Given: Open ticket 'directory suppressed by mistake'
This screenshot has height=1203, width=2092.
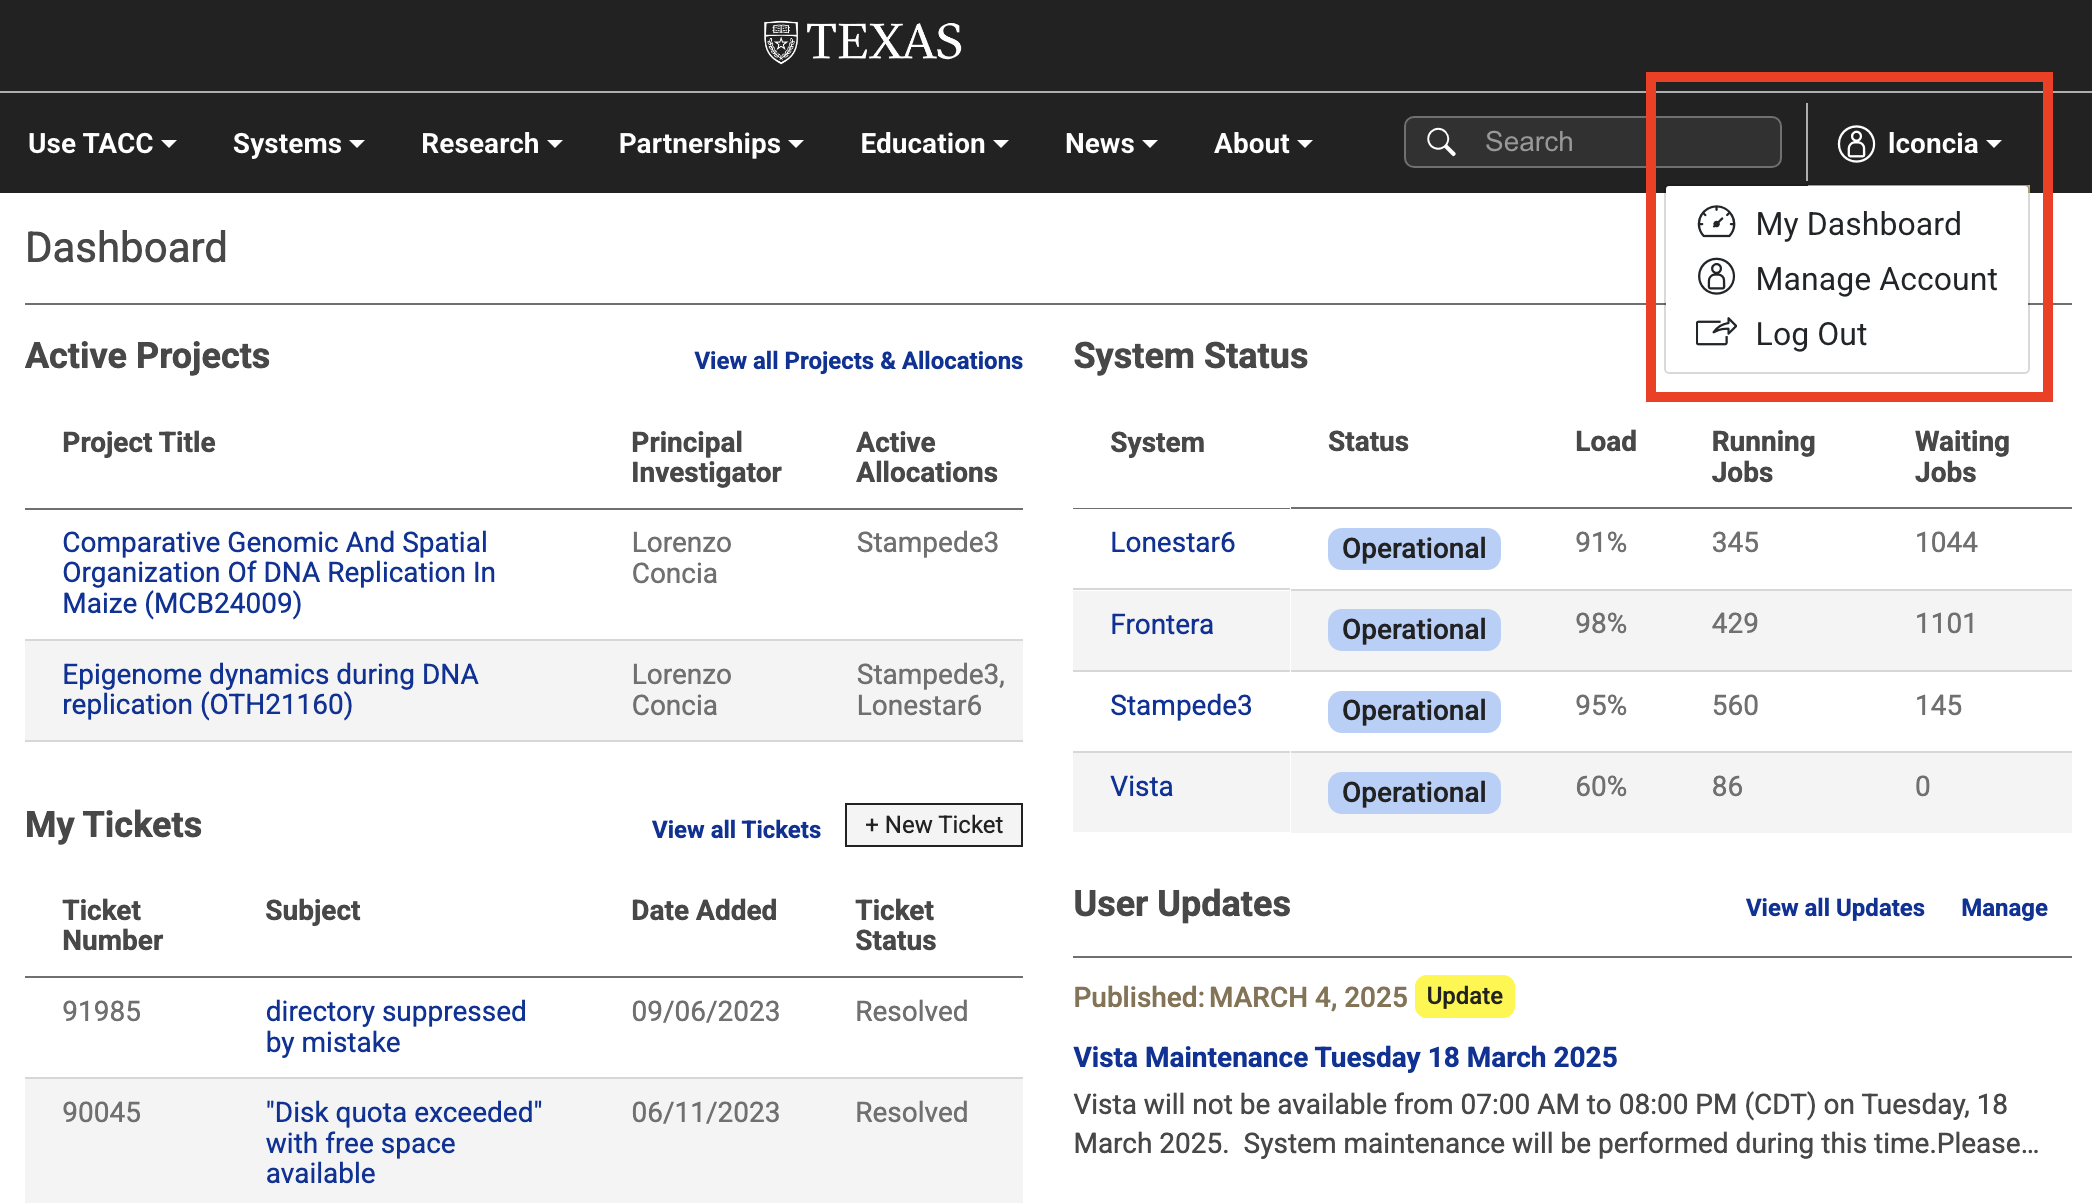Looking at the screenshot, I should click(395, 1027).
